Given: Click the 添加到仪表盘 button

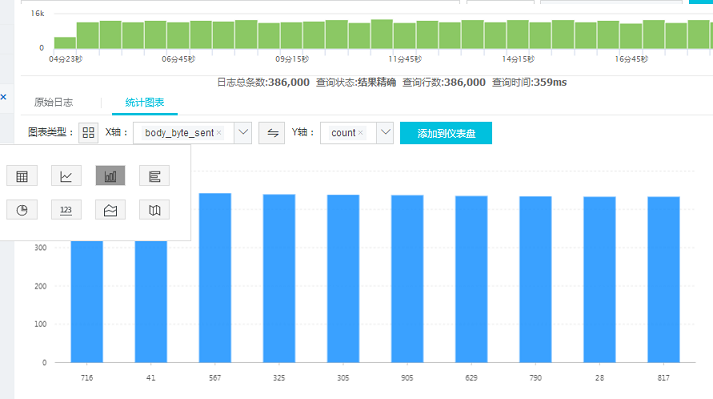Looking at the screenshot, I should [446, 133].
